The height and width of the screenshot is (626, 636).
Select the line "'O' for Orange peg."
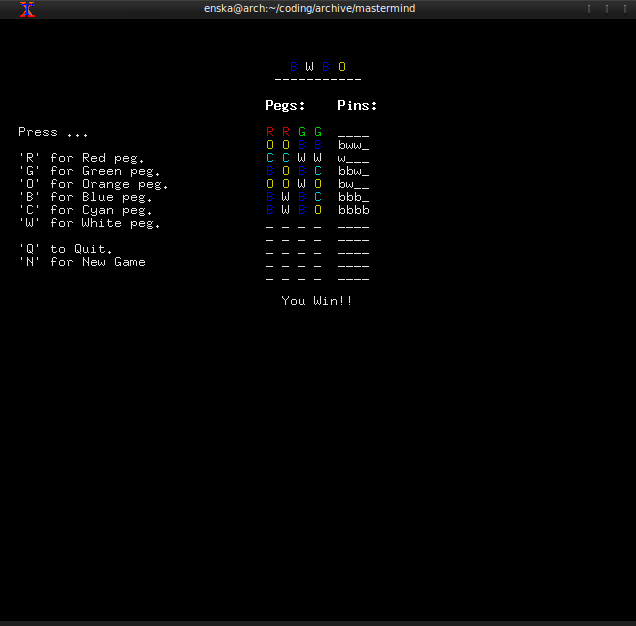[93, 184]
